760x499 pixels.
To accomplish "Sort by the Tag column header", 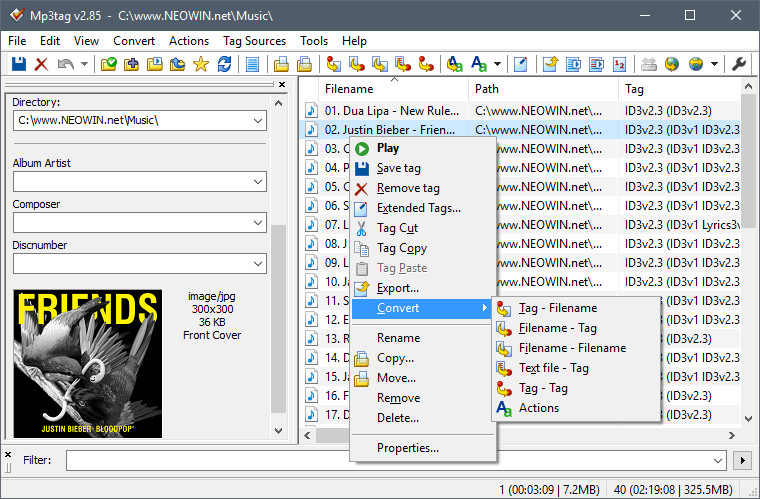I will coord(680,89).
